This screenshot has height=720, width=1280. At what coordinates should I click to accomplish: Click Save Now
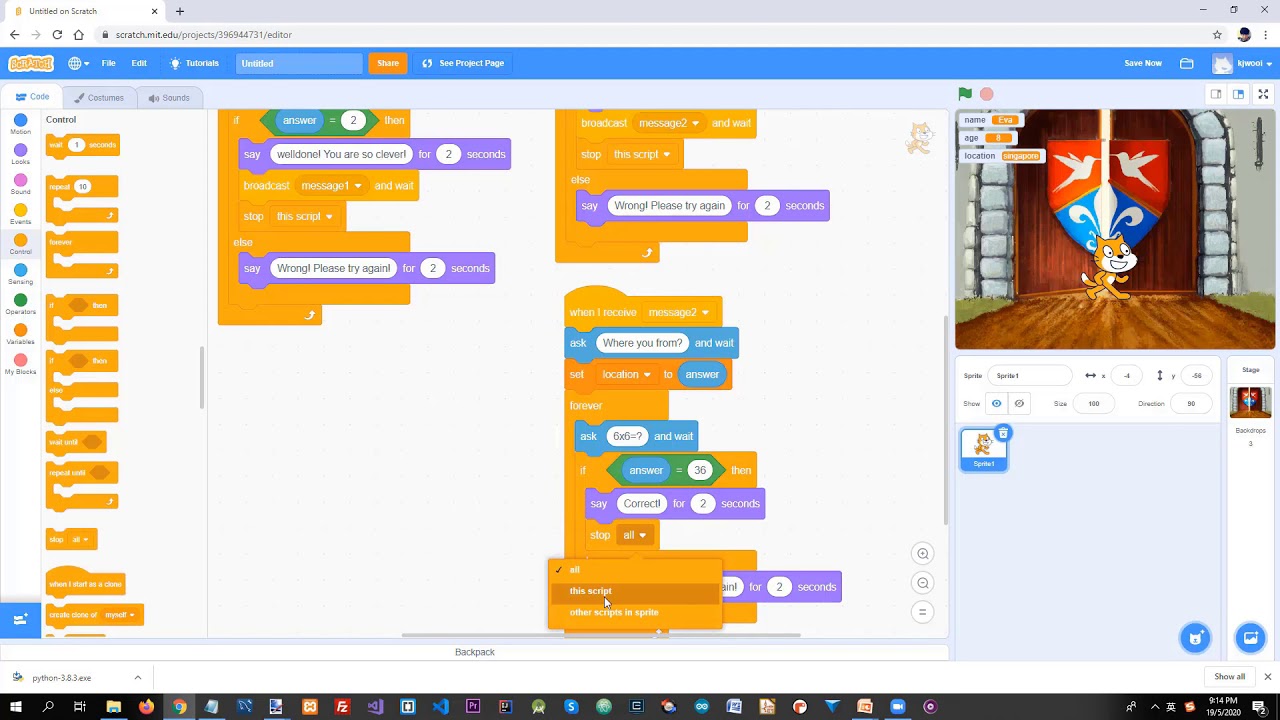pos(1143,63)
